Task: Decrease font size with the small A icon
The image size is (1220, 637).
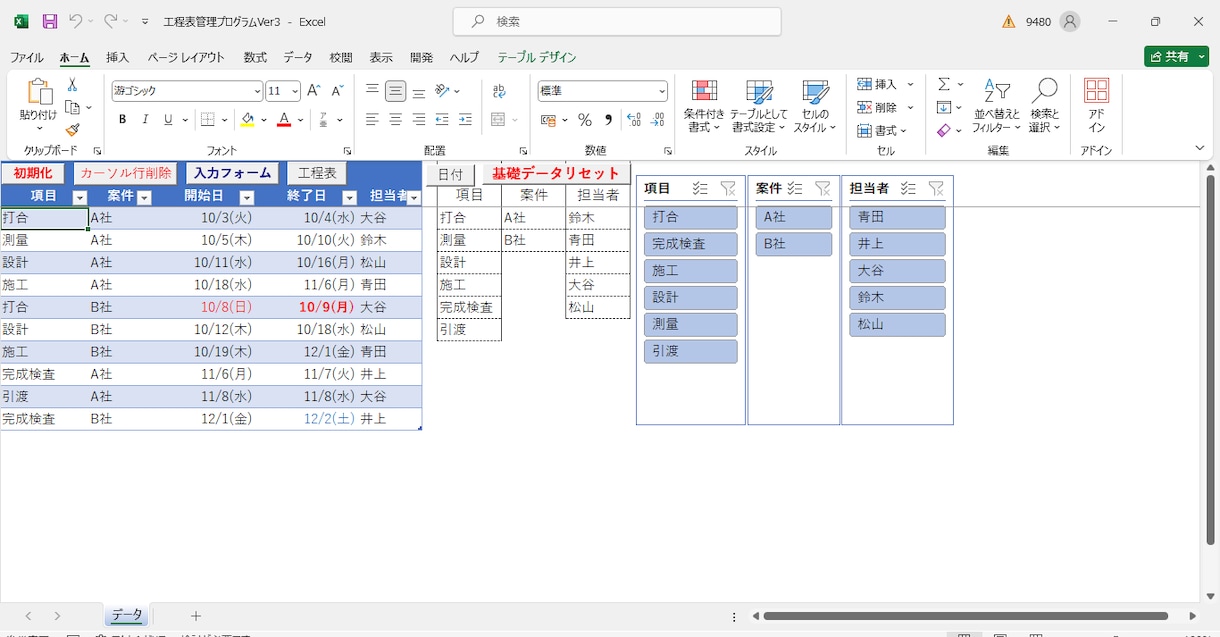Action: tap(337, 91)
